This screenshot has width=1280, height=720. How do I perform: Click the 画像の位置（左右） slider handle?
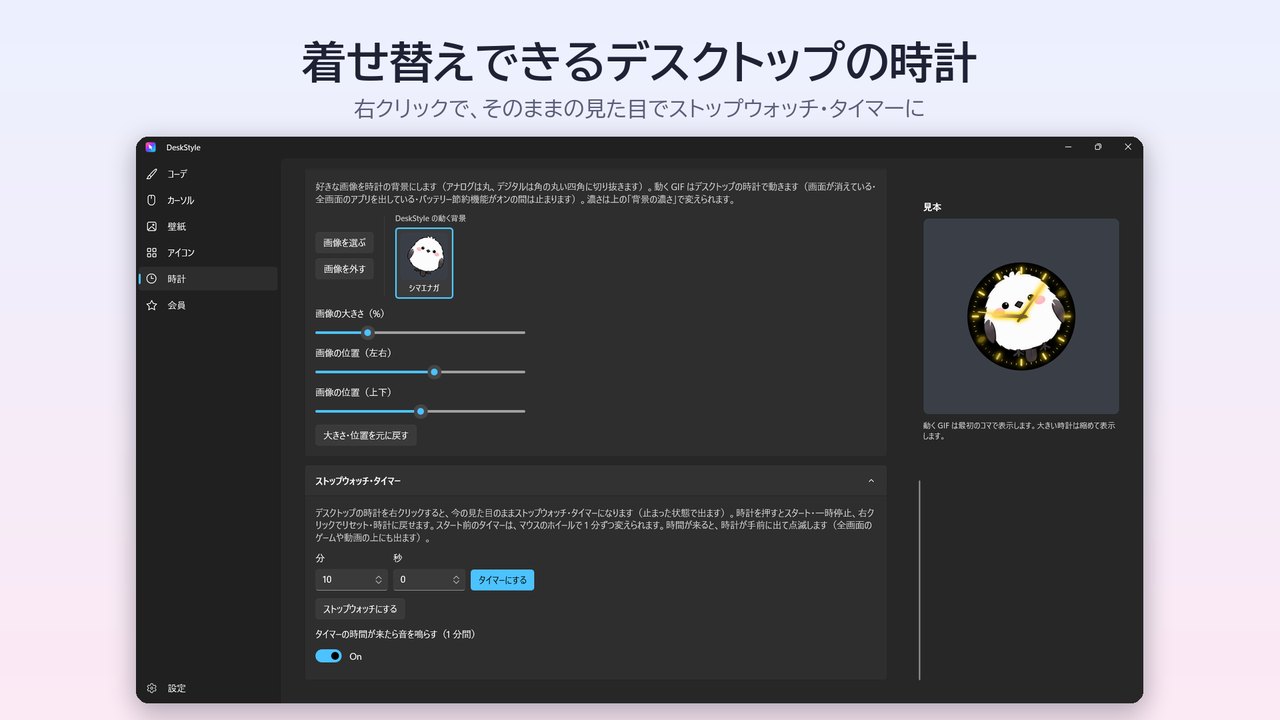click(434, 372)
